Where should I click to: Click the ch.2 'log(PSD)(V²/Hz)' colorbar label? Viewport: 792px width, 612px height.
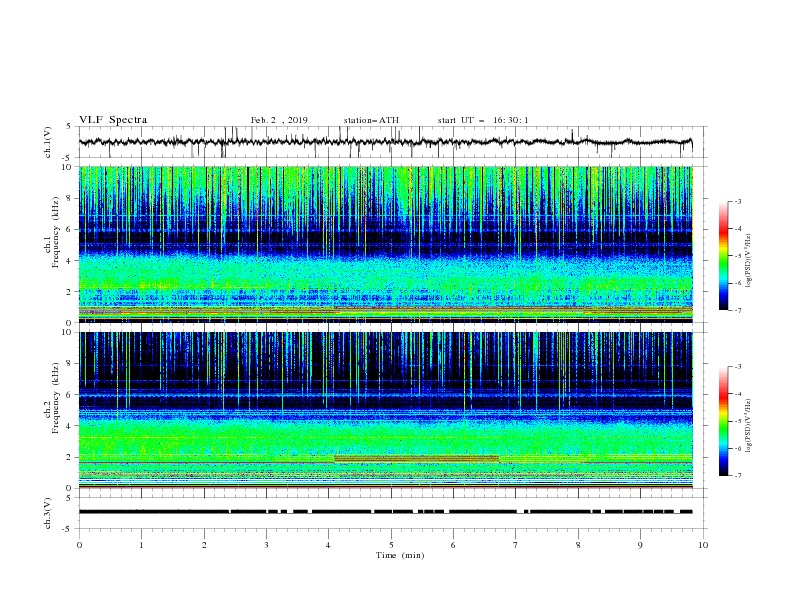point(748,425)
